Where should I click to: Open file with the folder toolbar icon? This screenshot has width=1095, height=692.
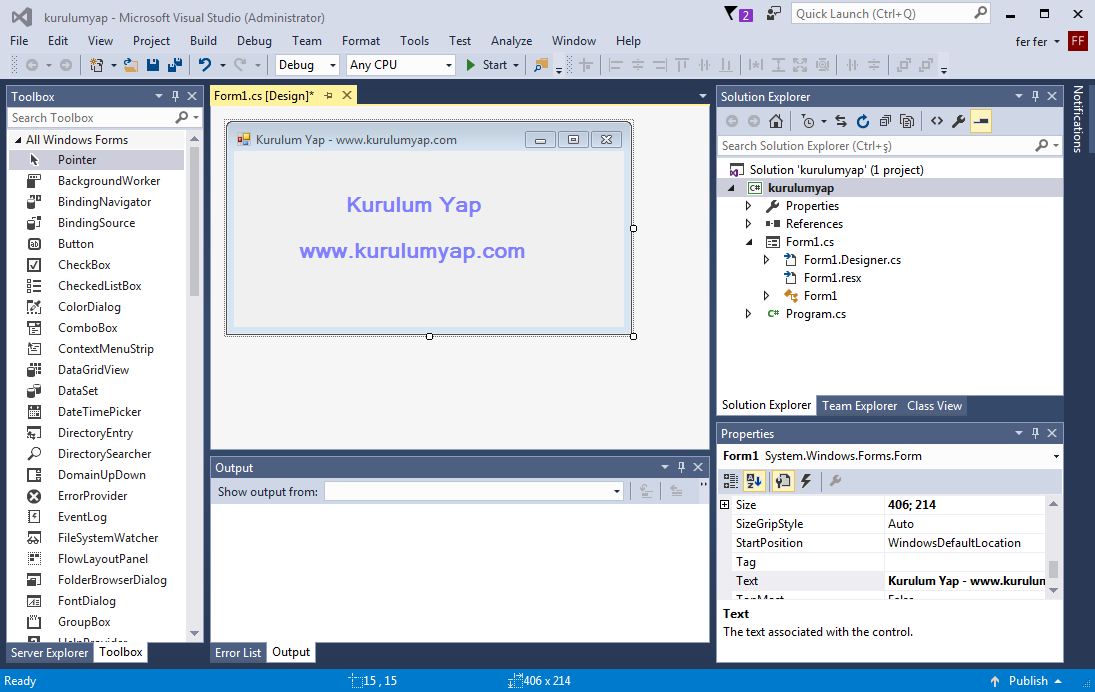(130, 65)
